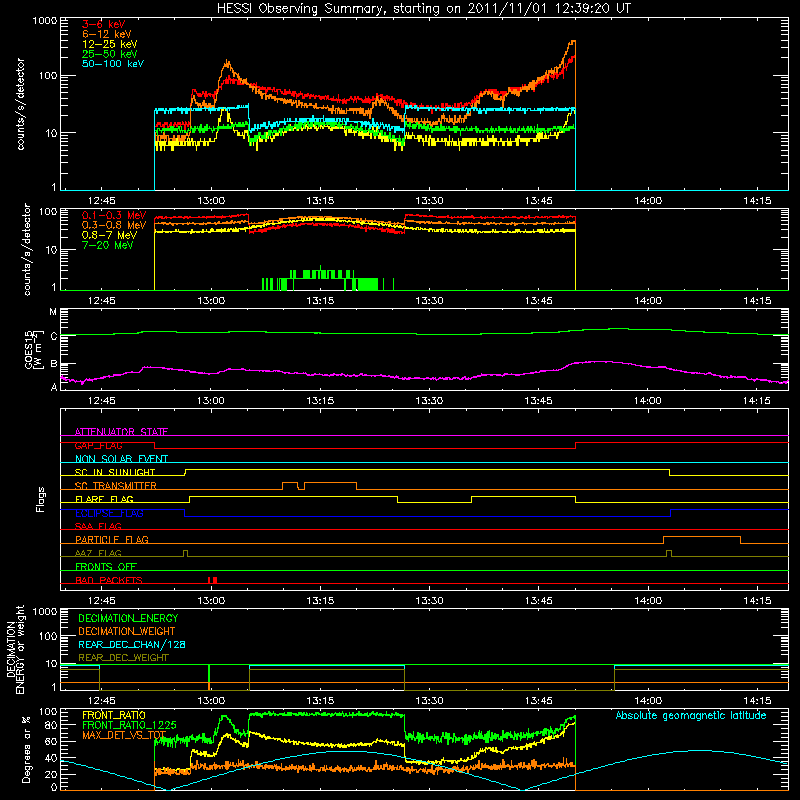Click the GOES15 W m-2 axis label
Screen dimensions: 800x800
pyautogui.click(x=34, y=349)
